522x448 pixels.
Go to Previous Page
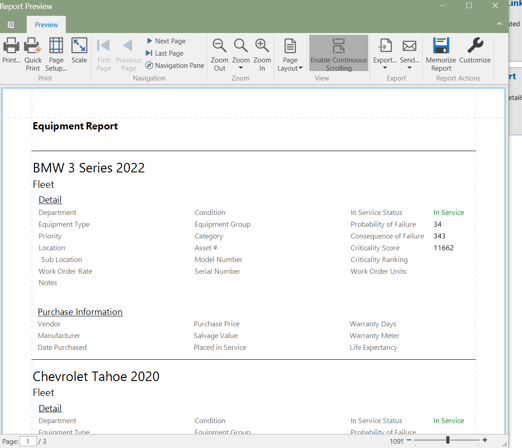coord(128,54)
